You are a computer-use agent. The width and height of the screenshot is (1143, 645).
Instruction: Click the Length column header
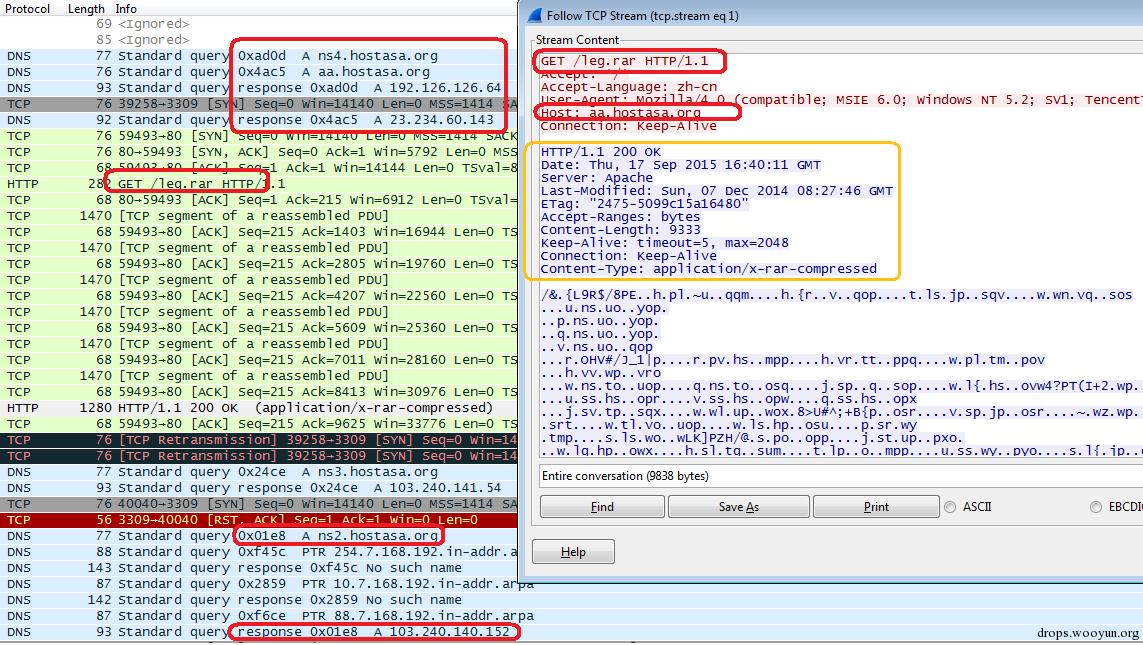click(86, 8)
